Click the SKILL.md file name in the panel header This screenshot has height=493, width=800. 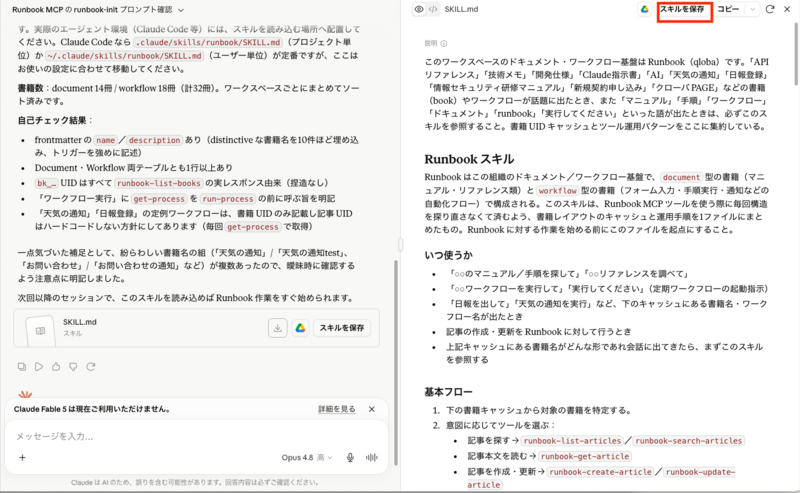461,9
